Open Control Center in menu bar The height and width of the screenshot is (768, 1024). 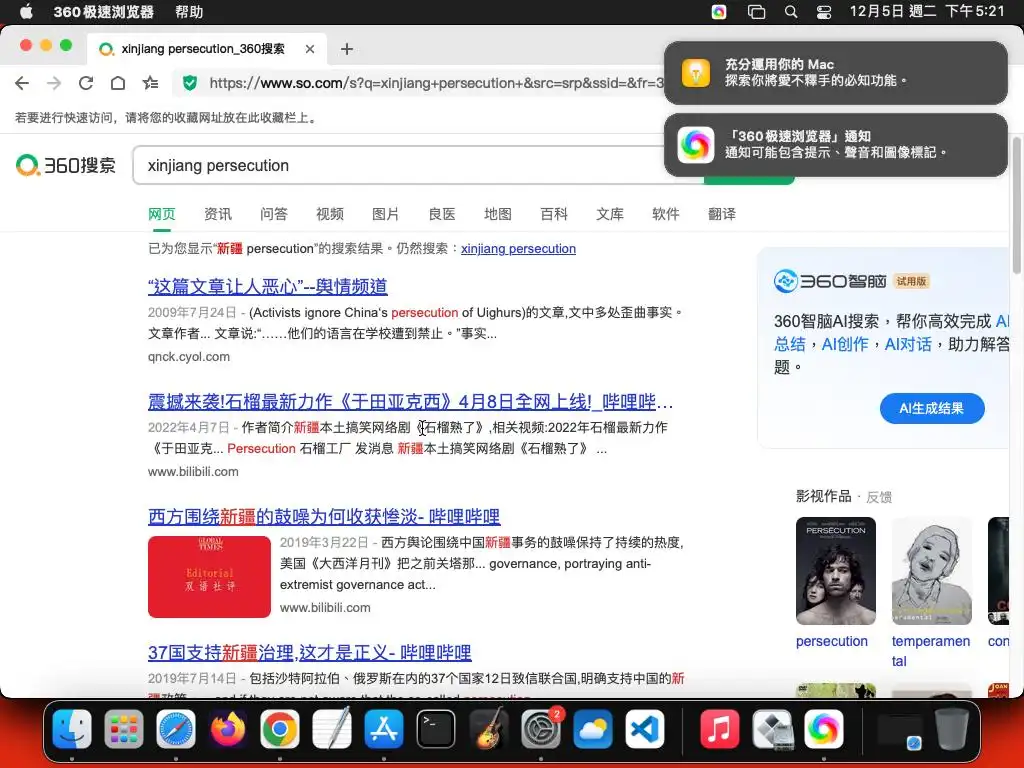pos(824,12)
